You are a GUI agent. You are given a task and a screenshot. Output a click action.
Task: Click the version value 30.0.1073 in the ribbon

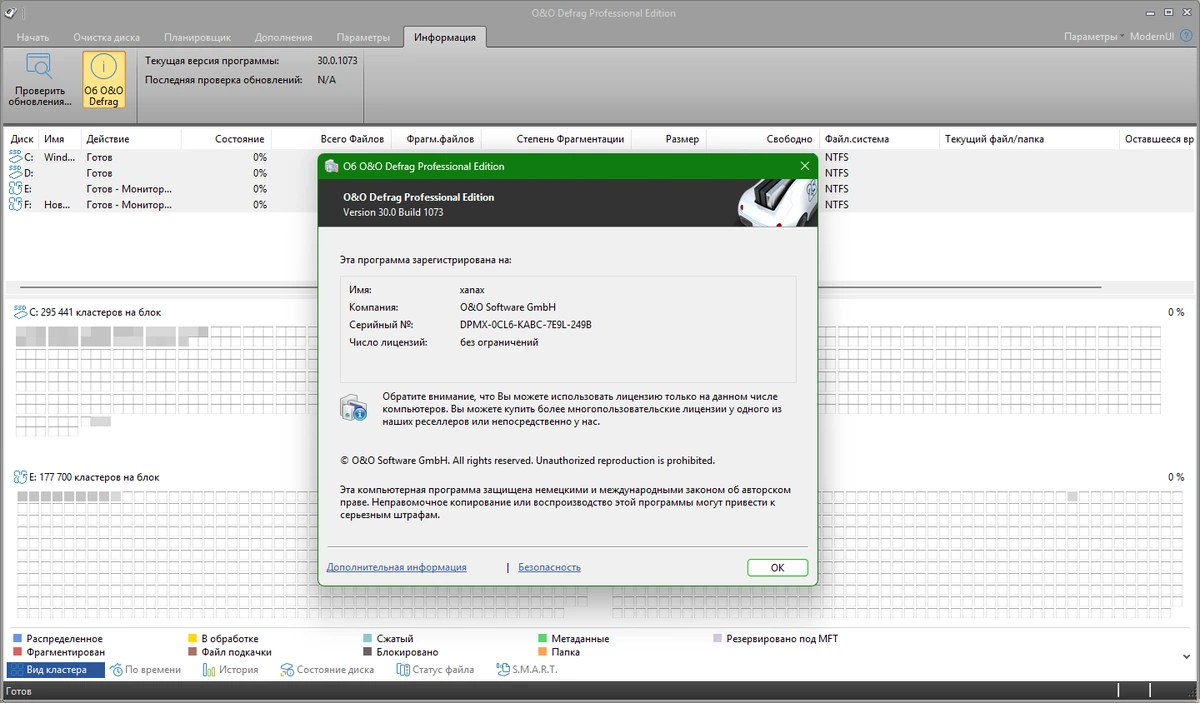[337, 61]
